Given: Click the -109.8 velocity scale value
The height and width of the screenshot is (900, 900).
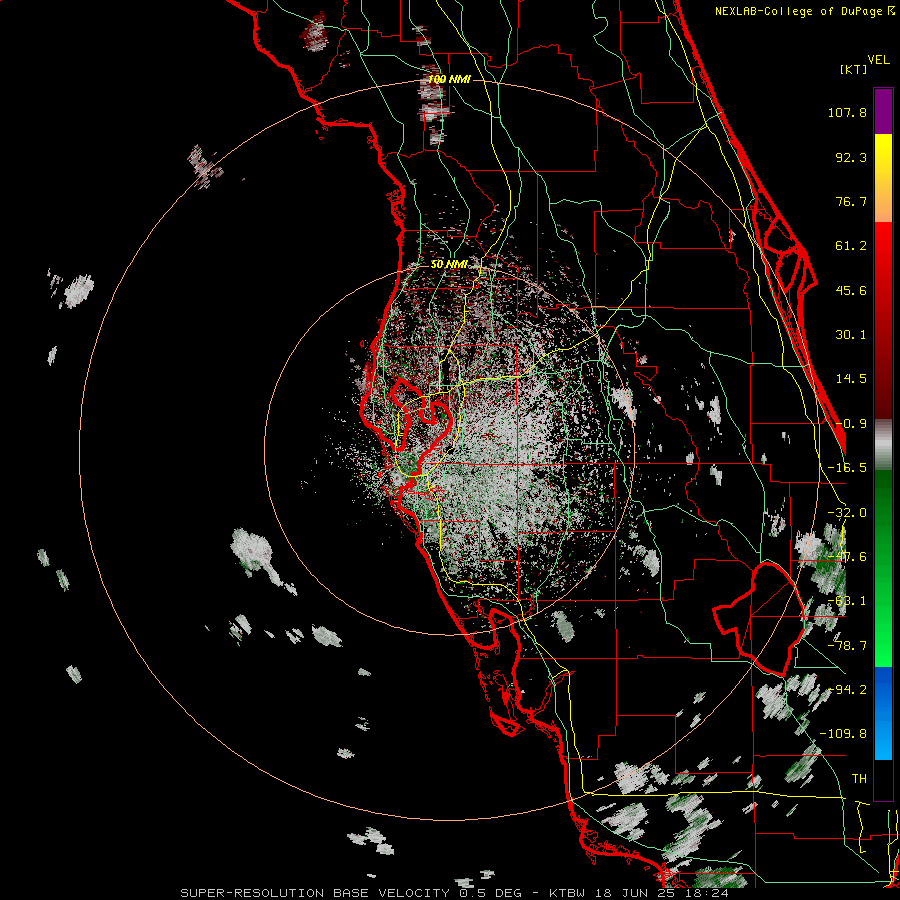Looking at the screenshot, I should (843, 734).
